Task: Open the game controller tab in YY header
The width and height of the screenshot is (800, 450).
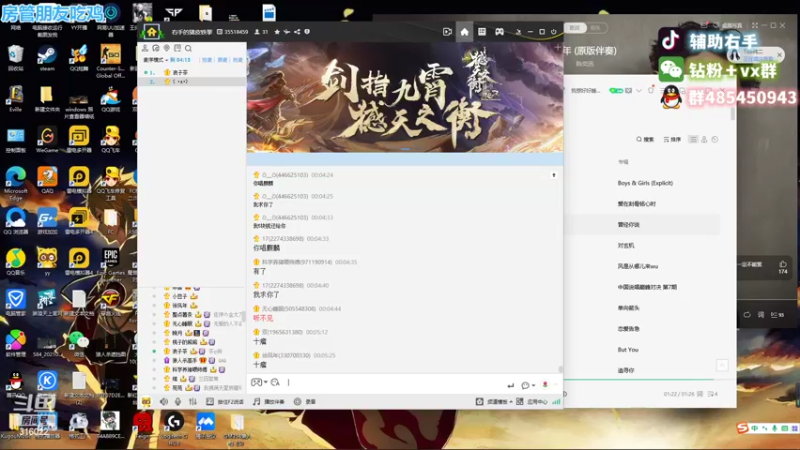Action: [499, 32]
